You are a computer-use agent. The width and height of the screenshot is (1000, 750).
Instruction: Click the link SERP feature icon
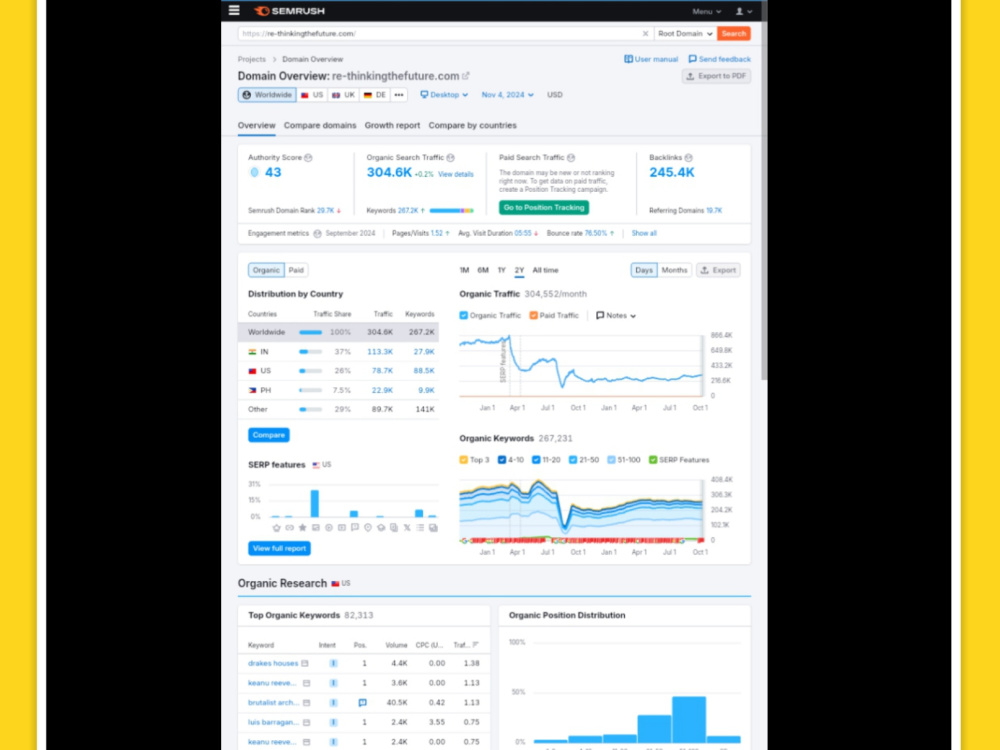[x=289, y=527]
